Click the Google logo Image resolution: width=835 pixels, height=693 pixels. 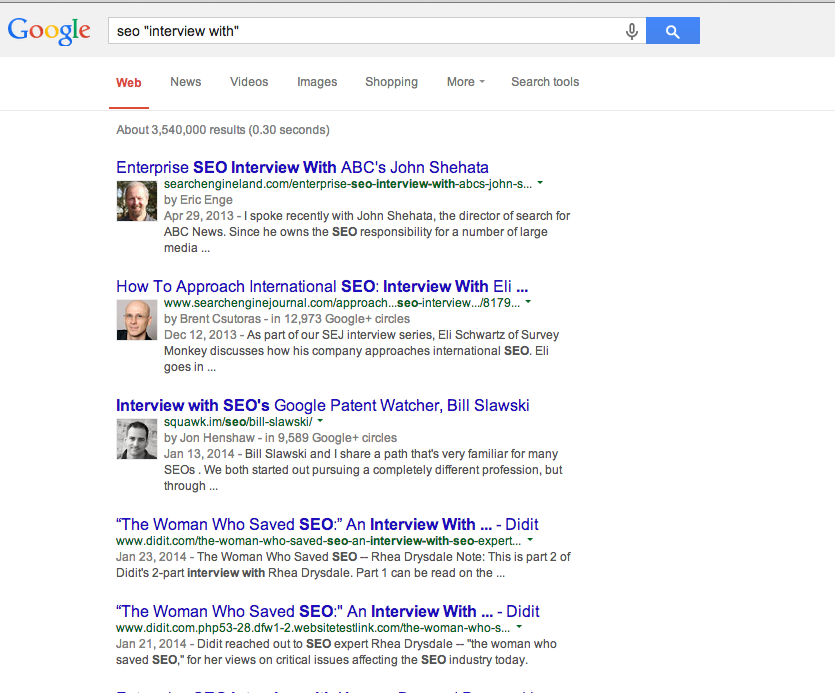coord(49,31)
